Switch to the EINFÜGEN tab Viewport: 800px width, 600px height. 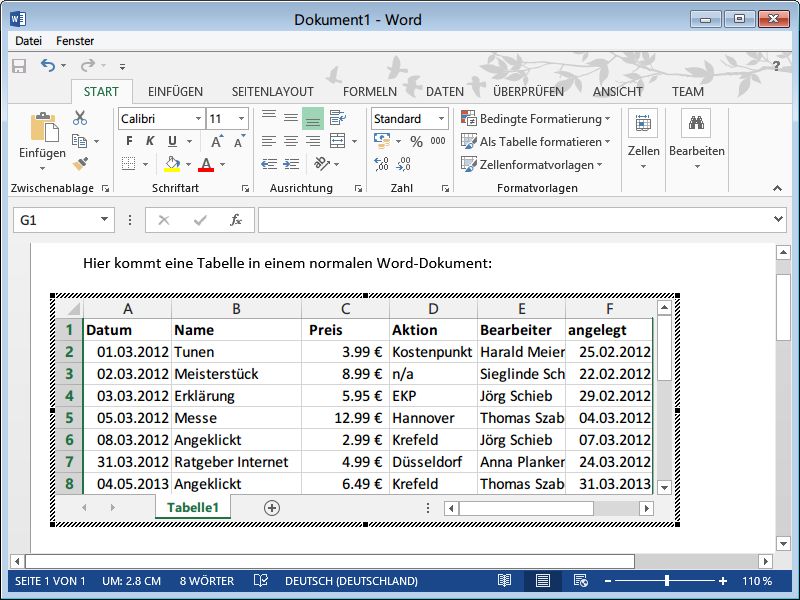[x=176, y=92]
